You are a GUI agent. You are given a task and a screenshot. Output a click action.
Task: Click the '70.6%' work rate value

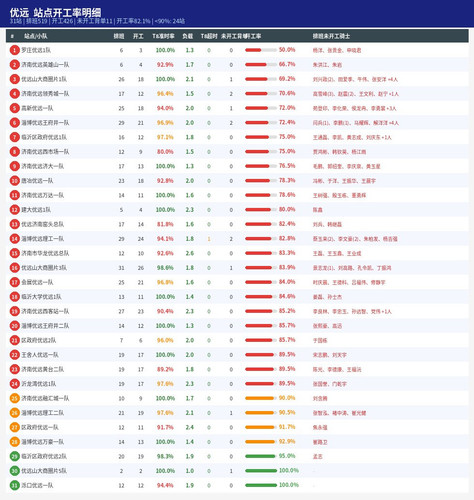[287, 93]
